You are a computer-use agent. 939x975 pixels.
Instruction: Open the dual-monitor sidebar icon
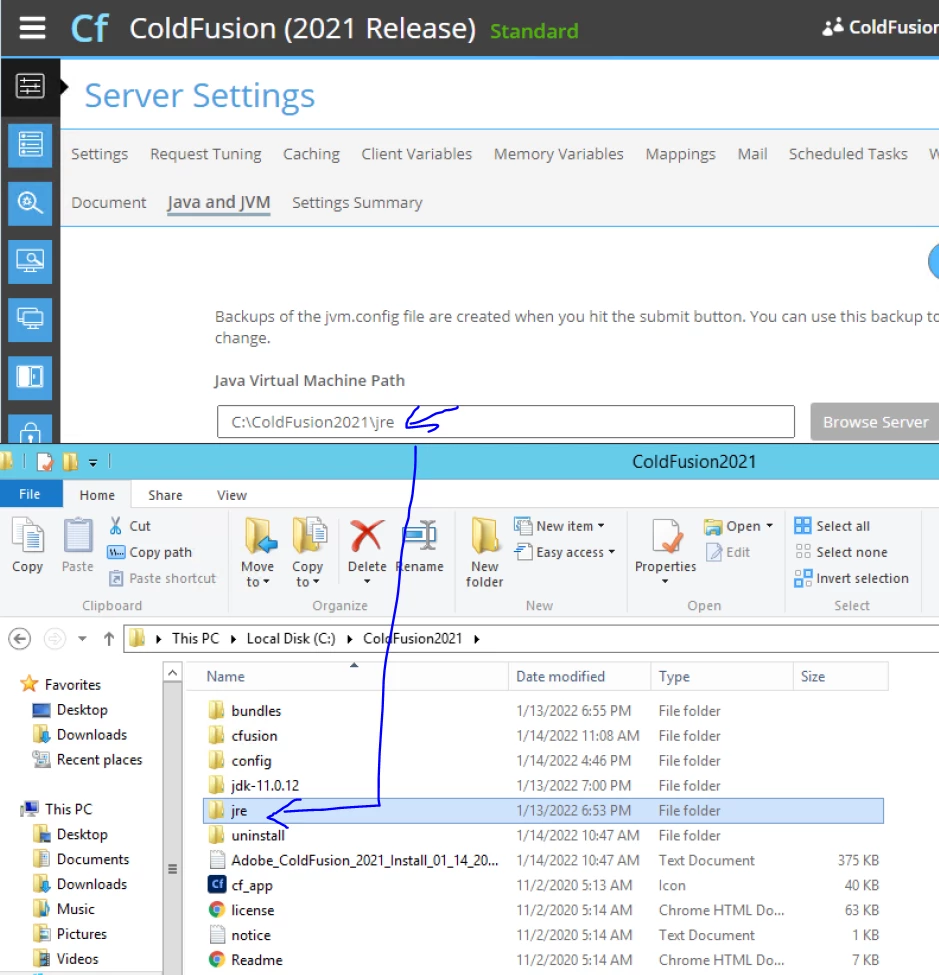point(30,320)
